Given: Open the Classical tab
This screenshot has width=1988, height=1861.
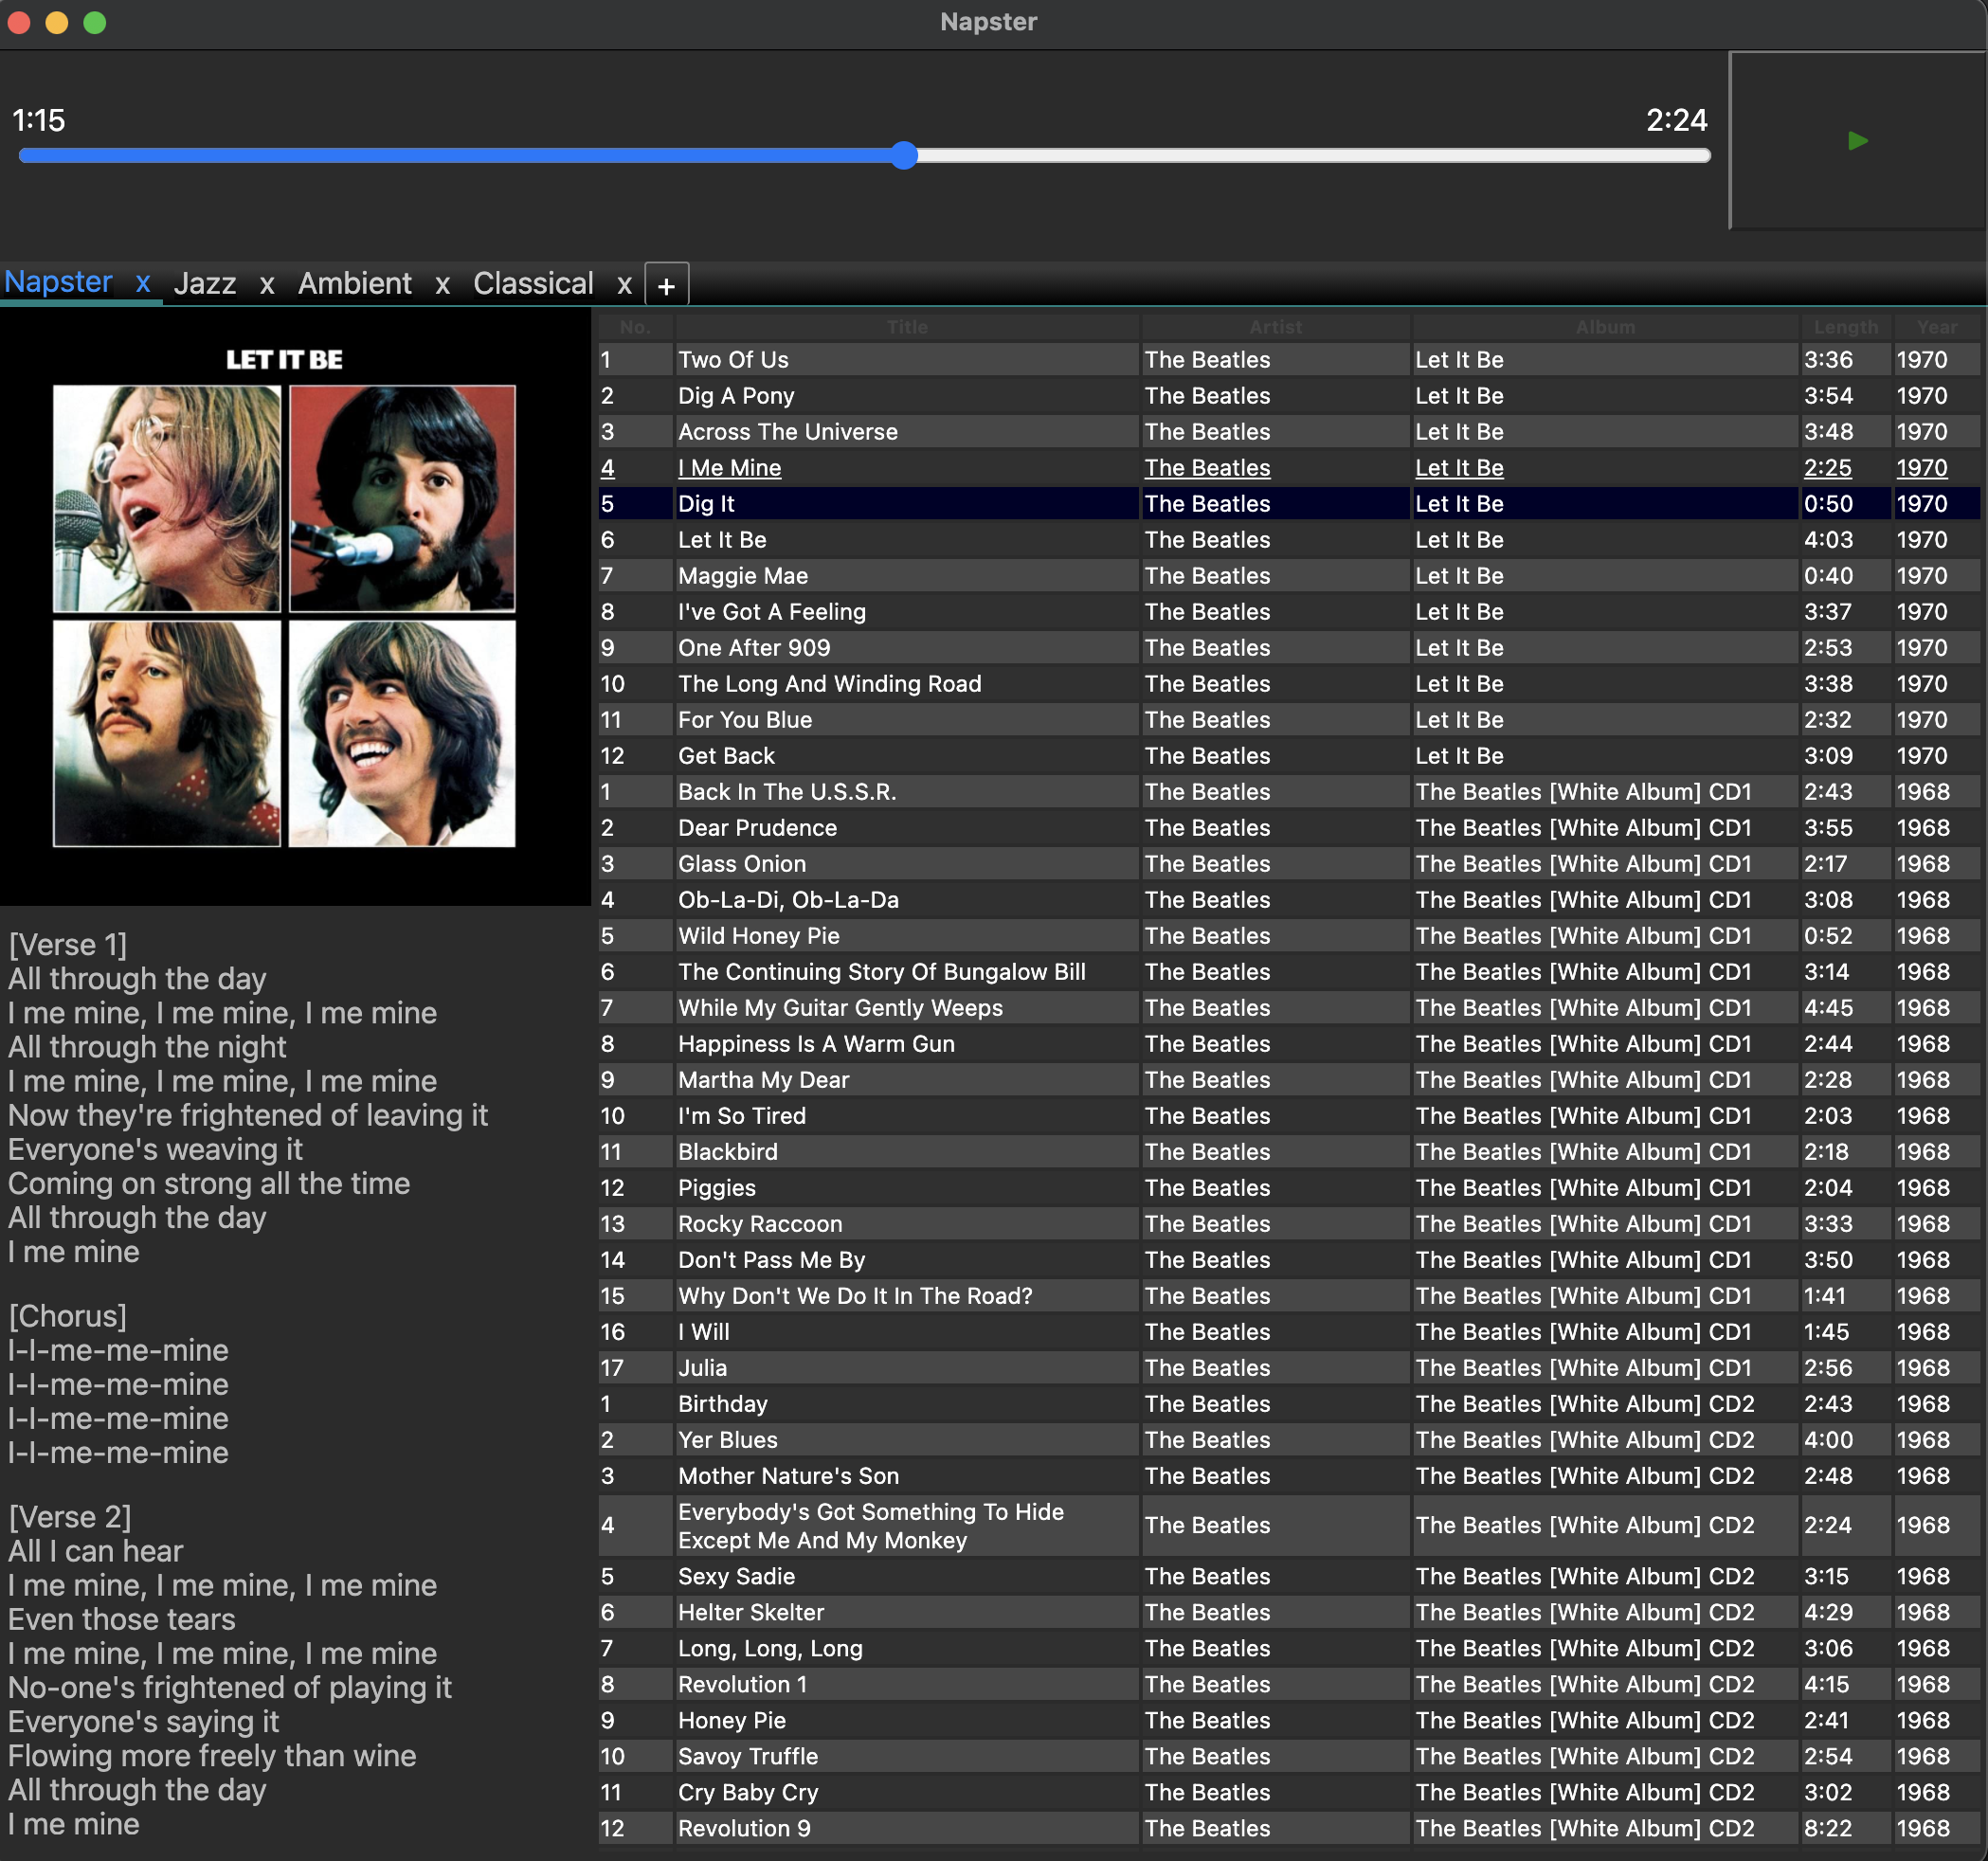Looking at the screenshot, I should coord(533,284).
